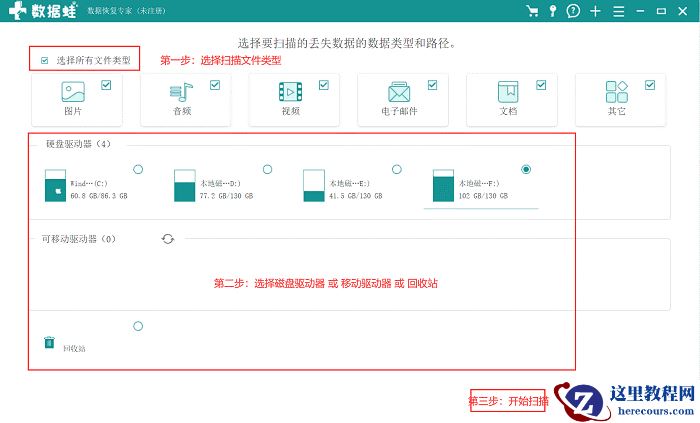Click the 音频 label text
The image size is (700, 423).
pyautogui.click(x=182, y=111)
